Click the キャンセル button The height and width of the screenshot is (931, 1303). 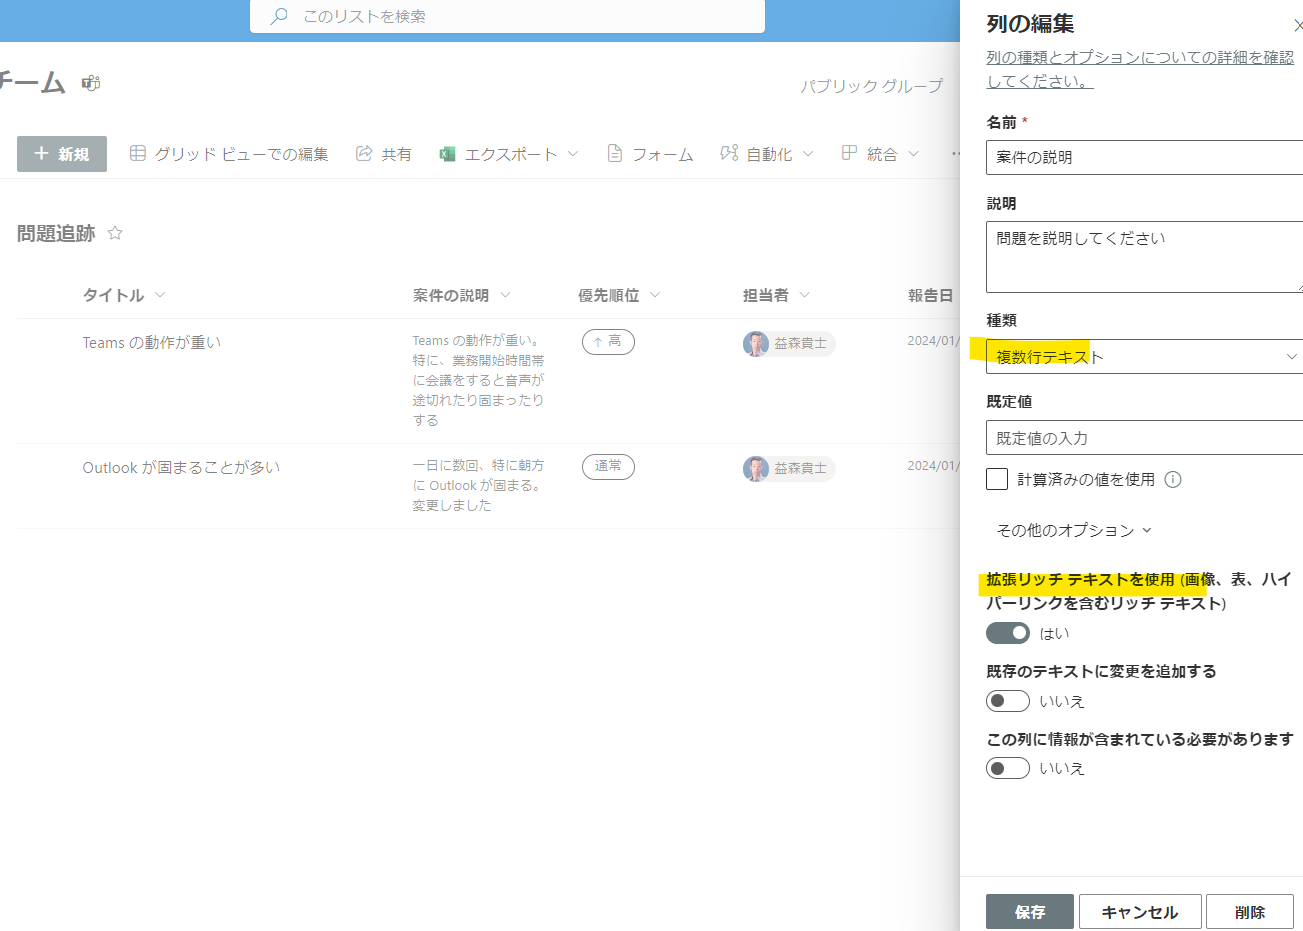pos(1140,912)
